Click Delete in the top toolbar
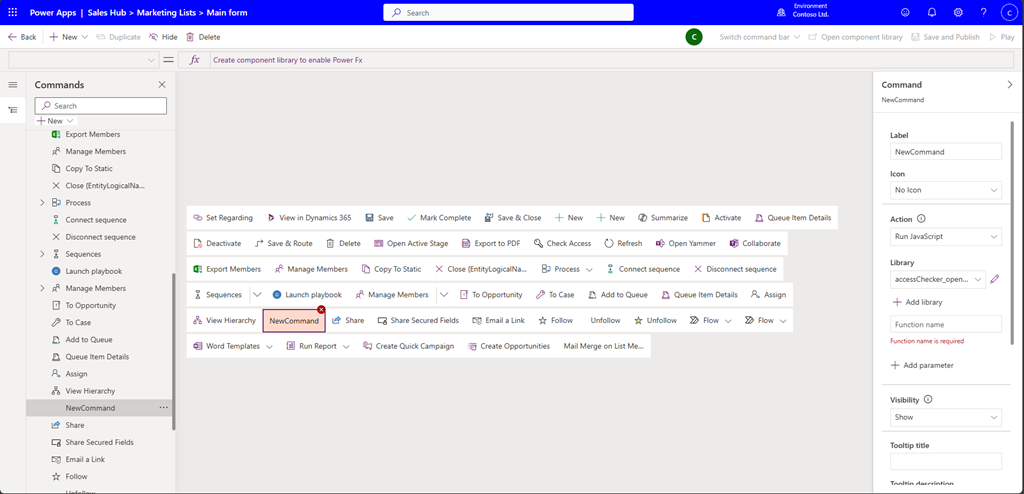Image resolution: width=1024 pixels, height=494 pixels. tap(203, 37)
